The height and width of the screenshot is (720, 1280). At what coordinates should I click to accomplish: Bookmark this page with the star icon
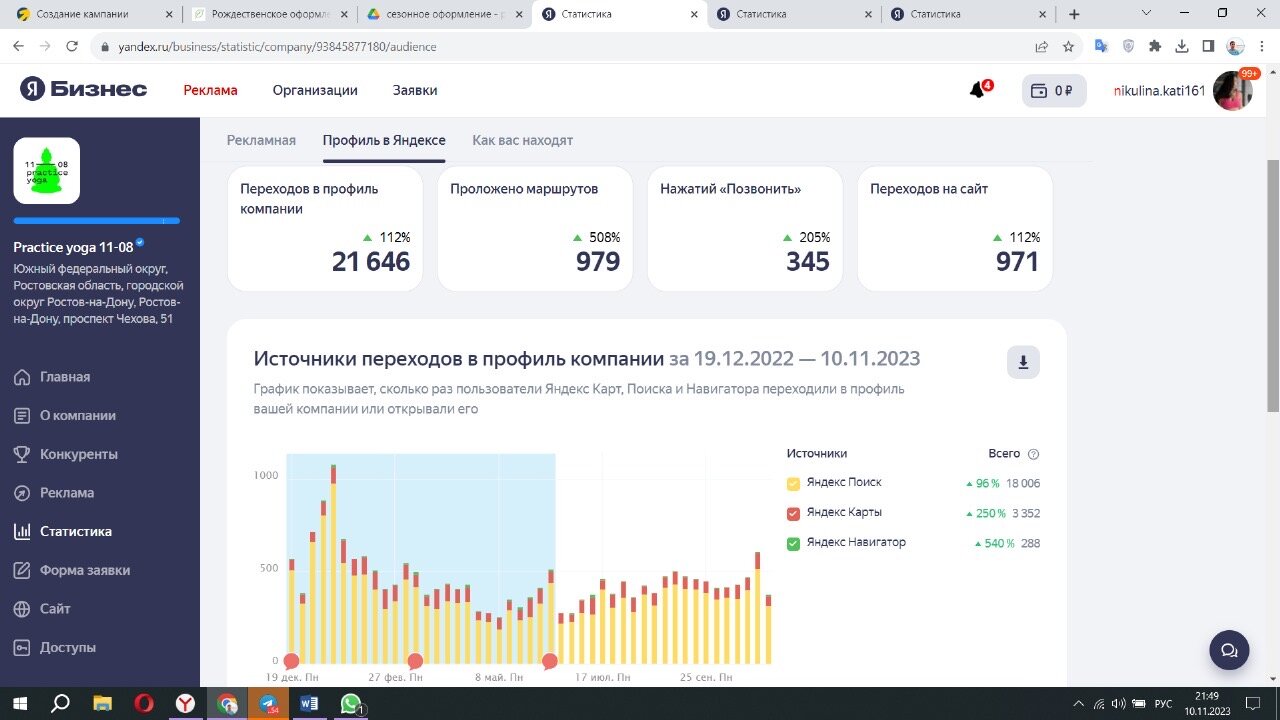1068,46
